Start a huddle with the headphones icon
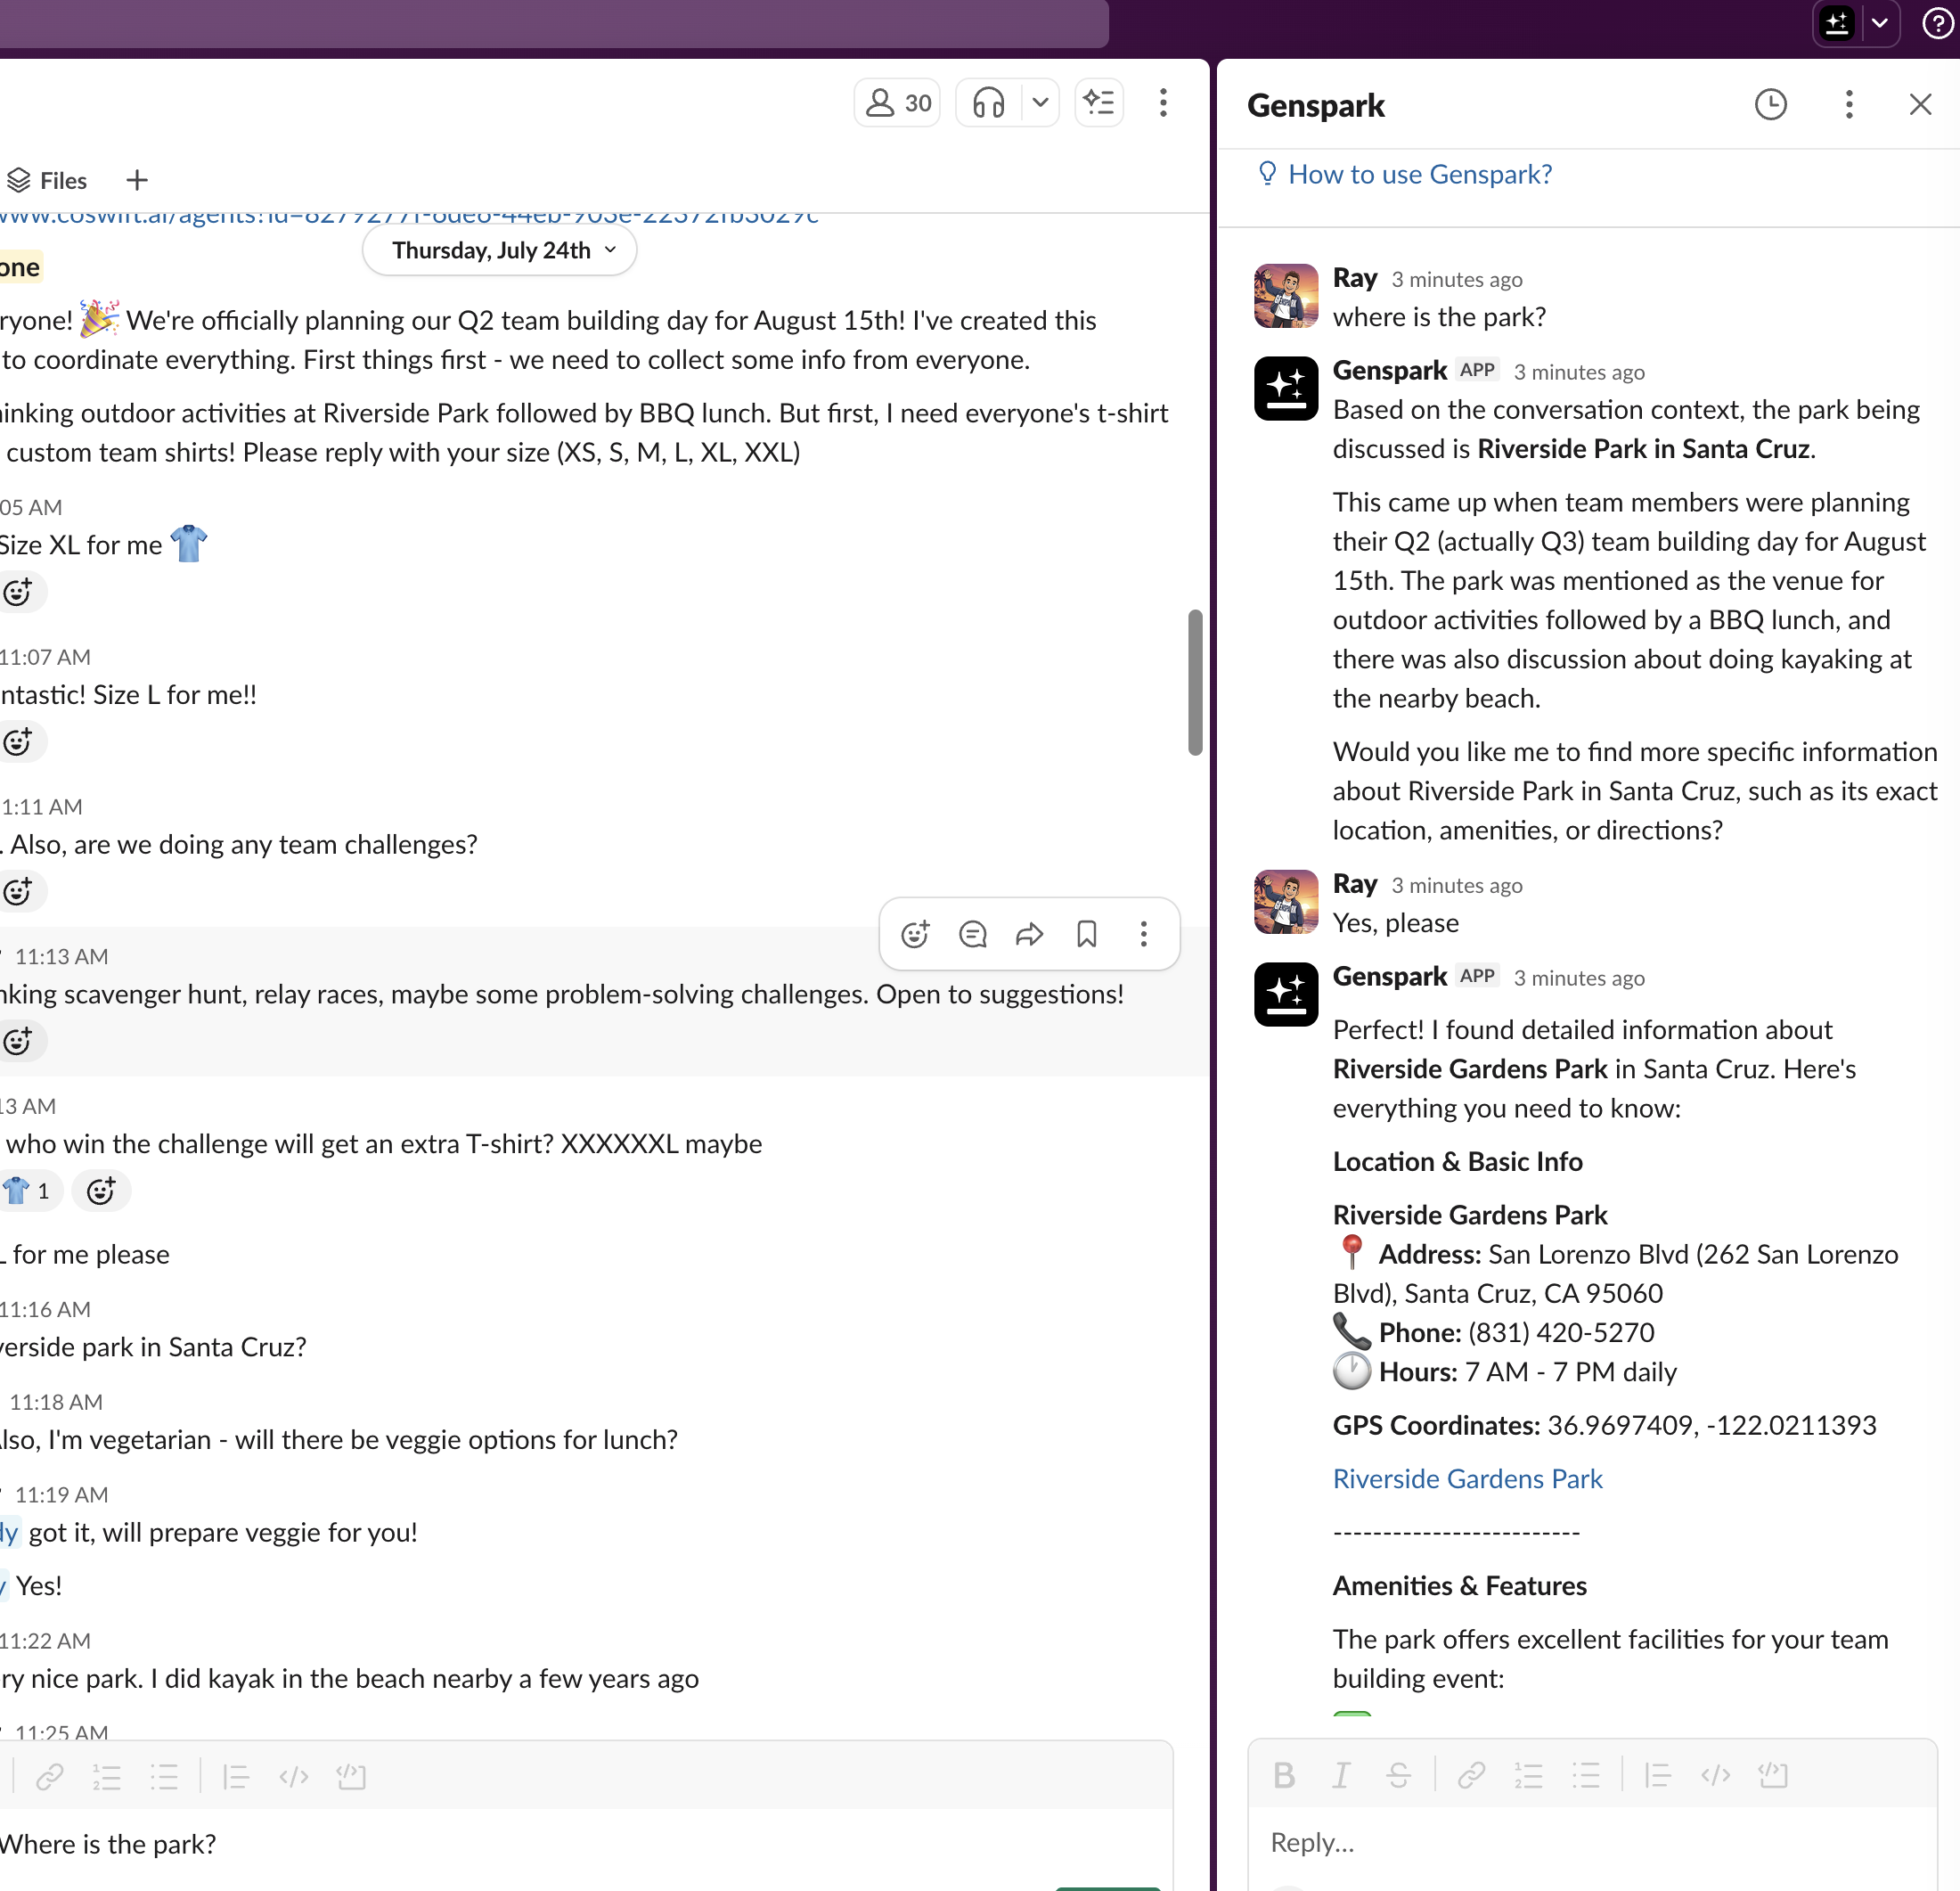Screen dimensions: 1960x1891 (x=988, y=103)
